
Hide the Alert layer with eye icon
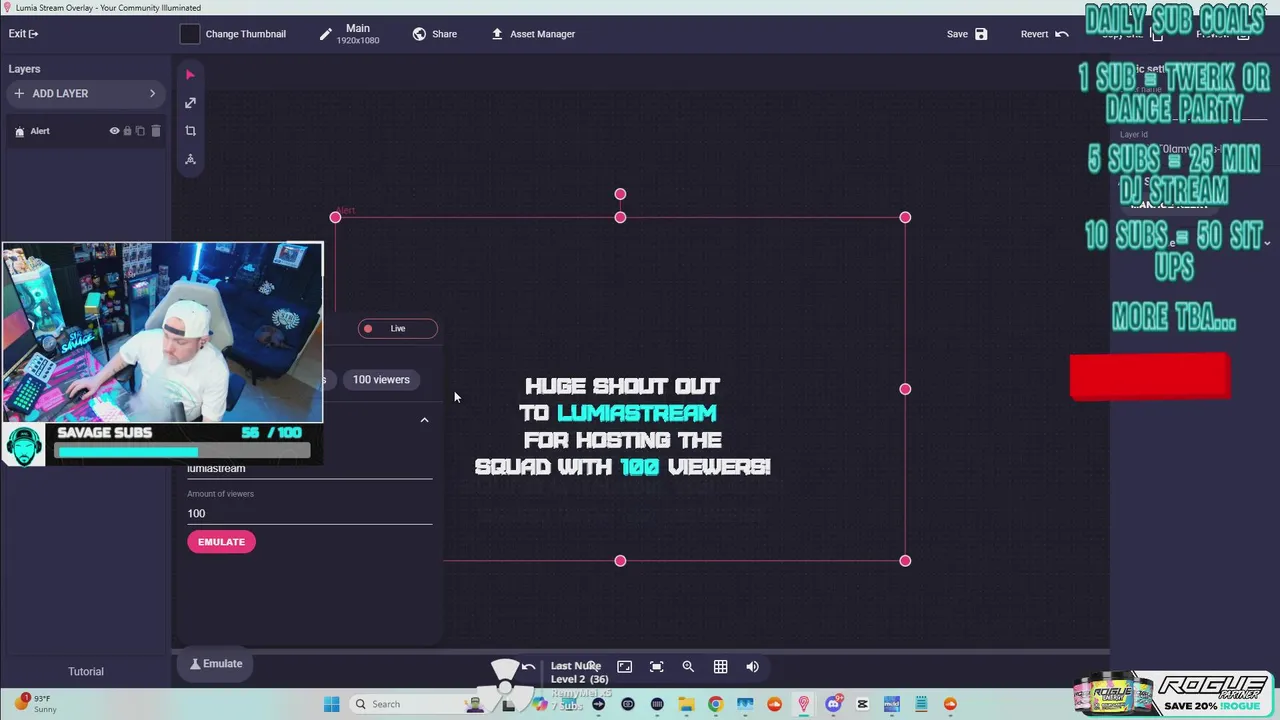(x=114, y=131)
